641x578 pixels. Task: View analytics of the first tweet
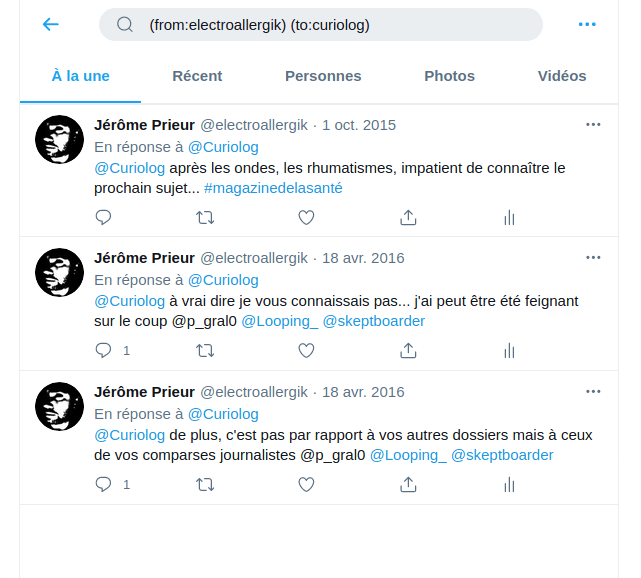pos(509,217)
